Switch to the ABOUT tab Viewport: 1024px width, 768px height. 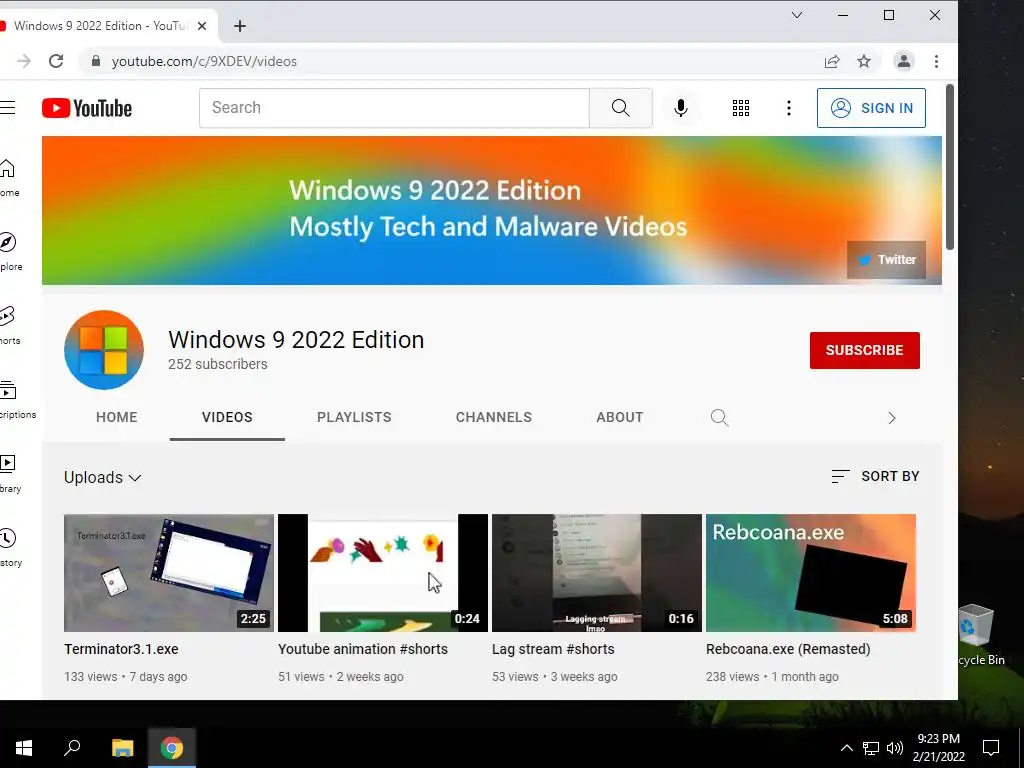pos(620,417)
